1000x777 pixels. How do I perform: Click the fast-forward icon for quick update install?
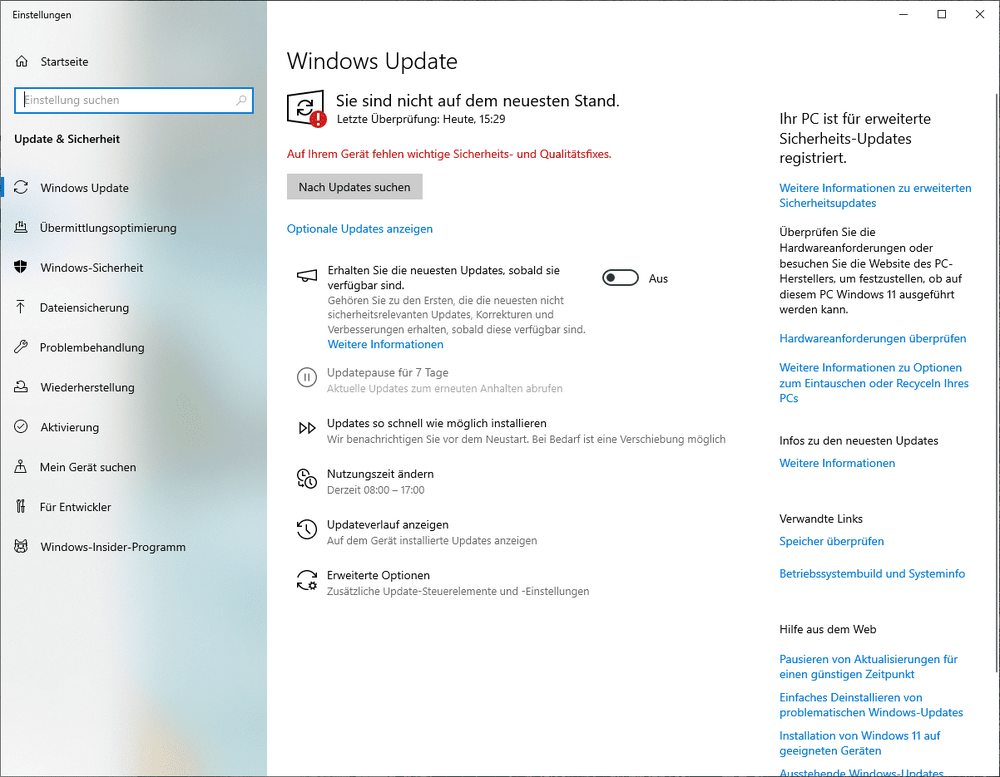(307, 427)
